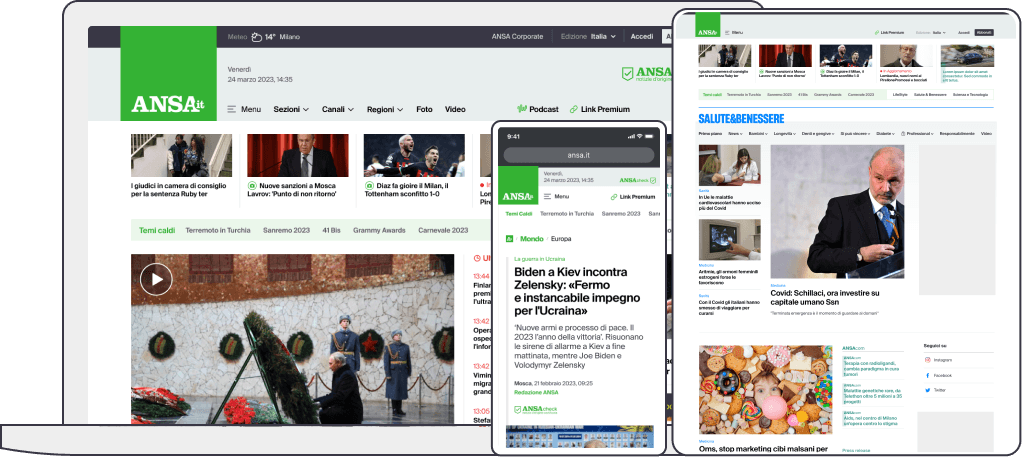Select 41 Bis topic on laptop
1022x457 pixels.
pos(331,230)
